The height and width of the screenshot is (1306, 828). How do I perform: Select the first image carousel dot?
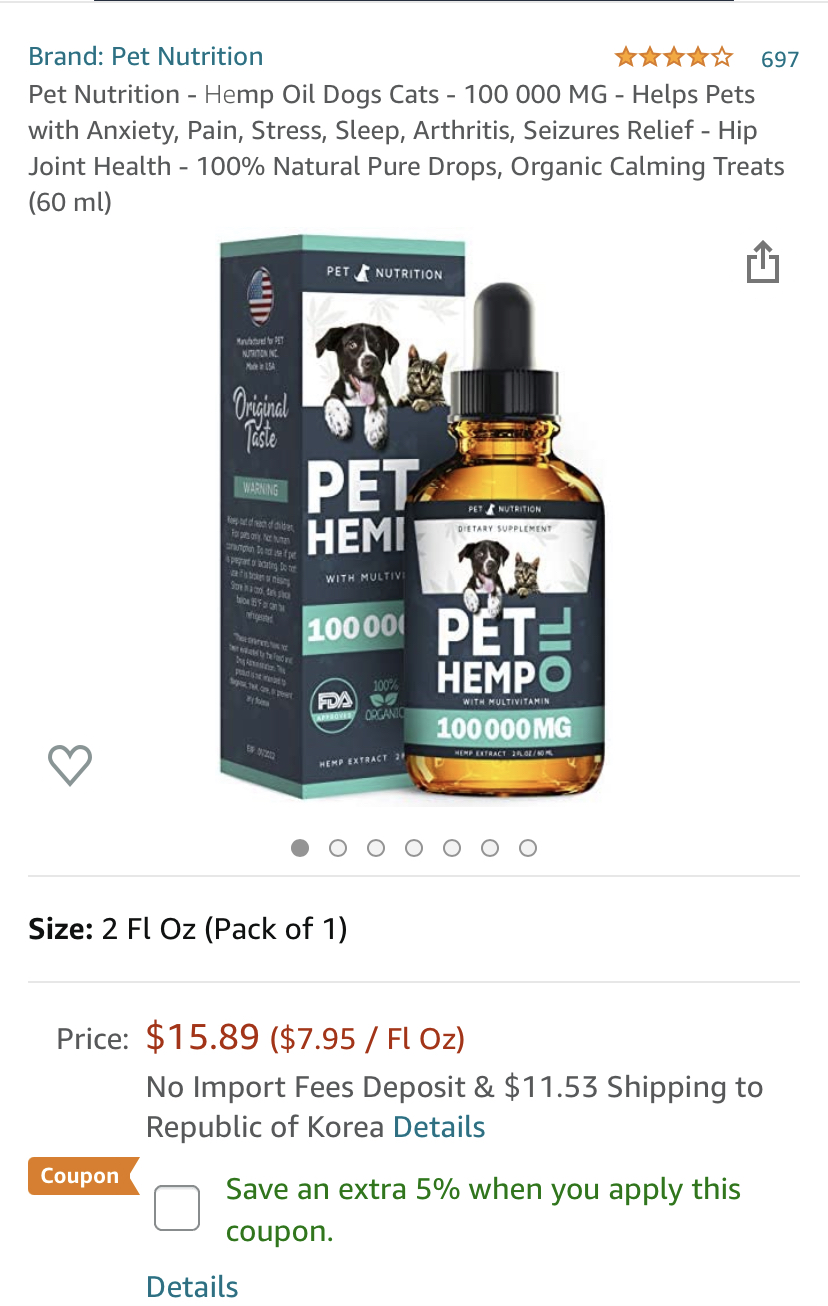(x=300, y=848)
